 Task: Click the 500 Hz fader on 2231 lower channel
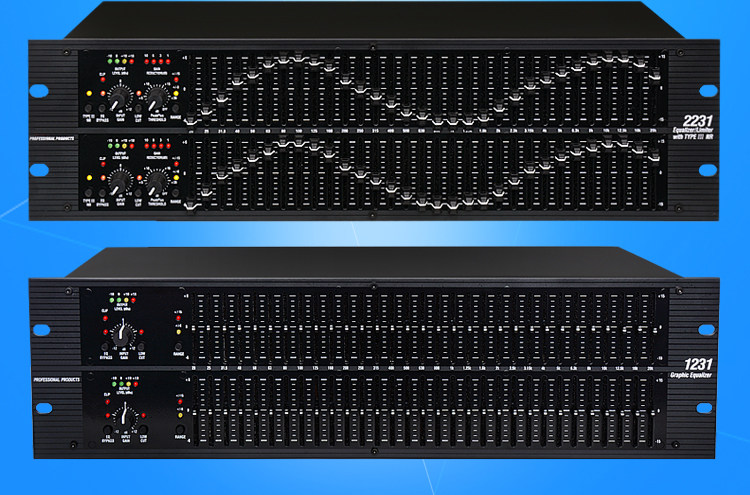click(407, 195)
